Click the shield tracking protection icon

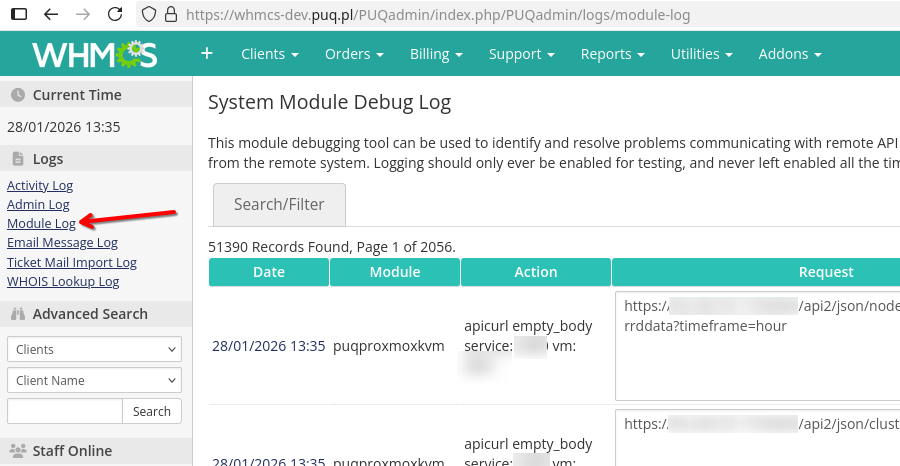(148, 15)
